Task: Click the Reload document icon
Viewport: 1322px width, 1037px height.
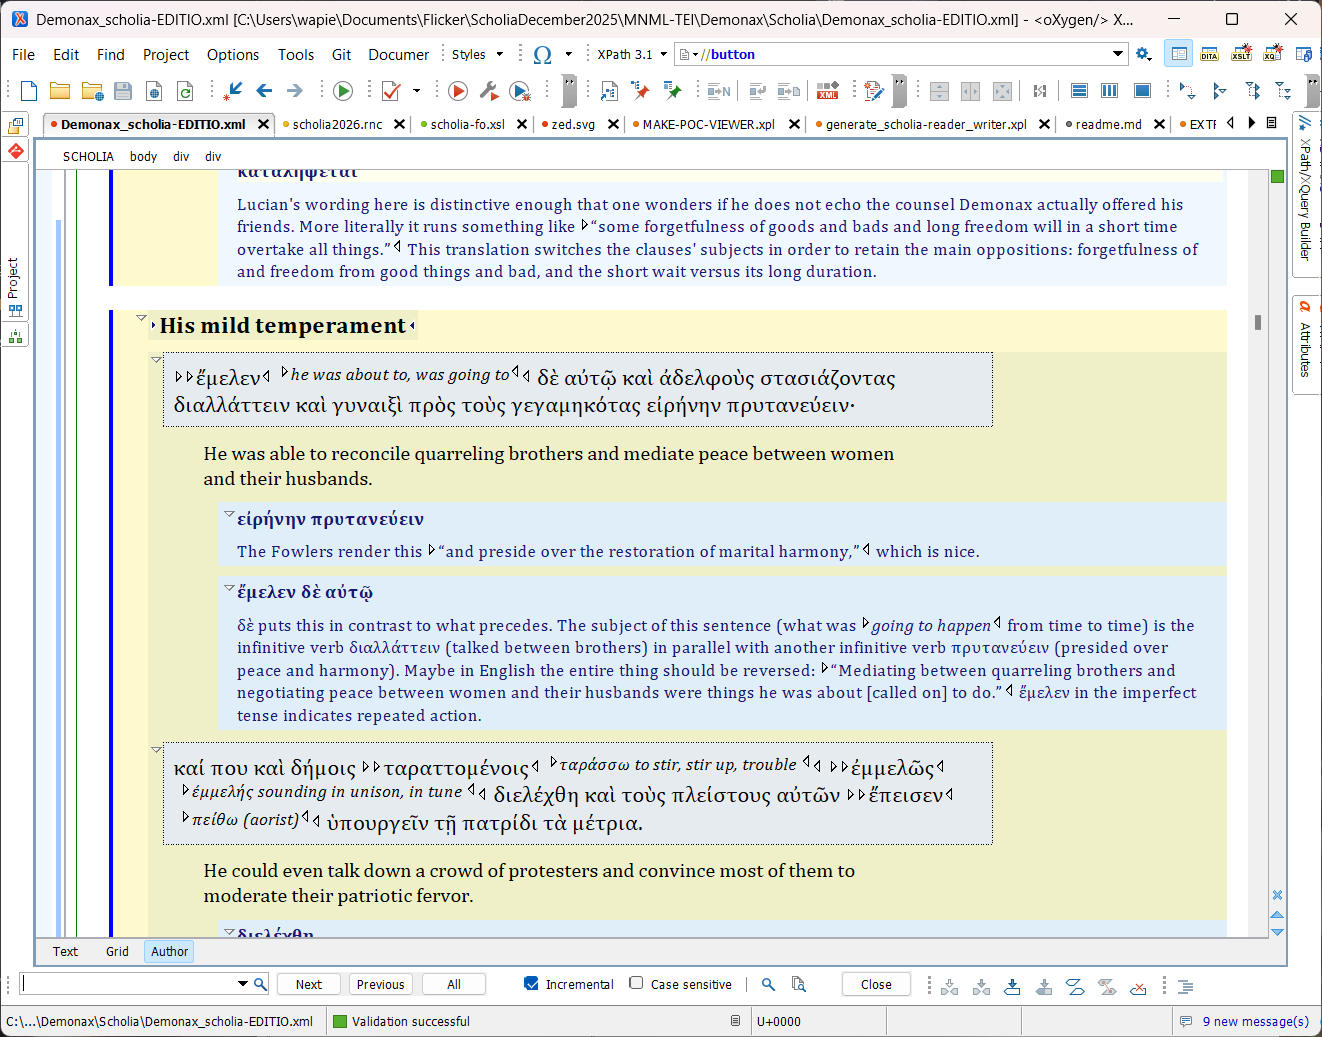Action: coord(185,91)
